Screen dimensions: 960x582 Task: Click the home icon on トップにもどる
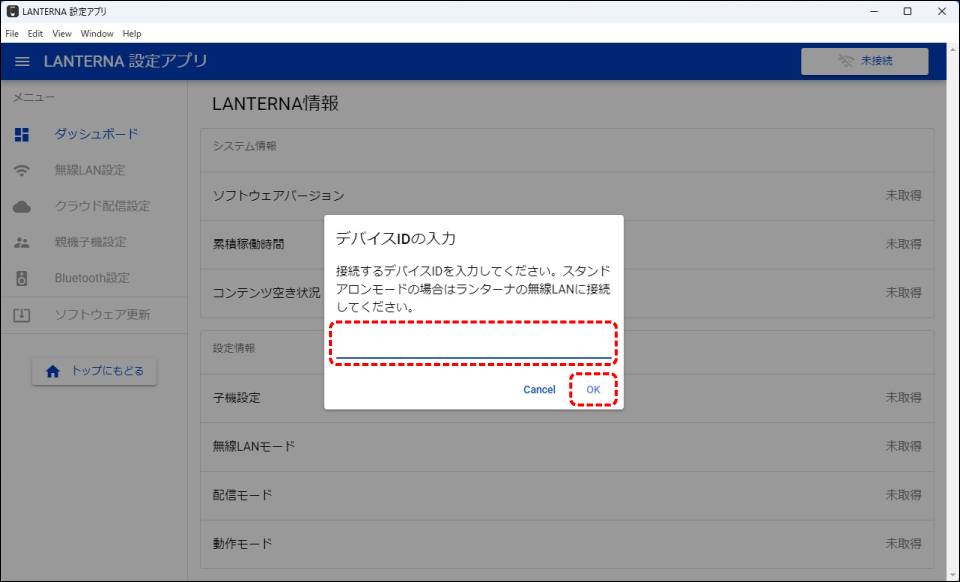tap(53, 371)
